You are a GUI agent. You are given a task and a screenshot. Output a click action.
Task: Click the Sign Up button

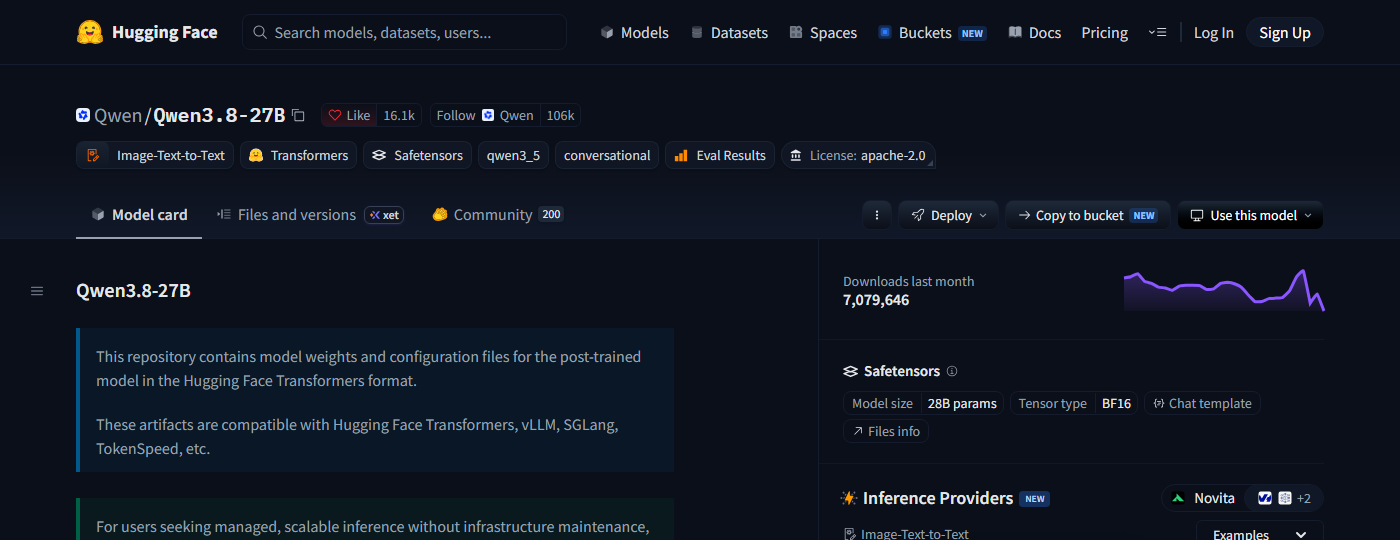point(1285,33)
